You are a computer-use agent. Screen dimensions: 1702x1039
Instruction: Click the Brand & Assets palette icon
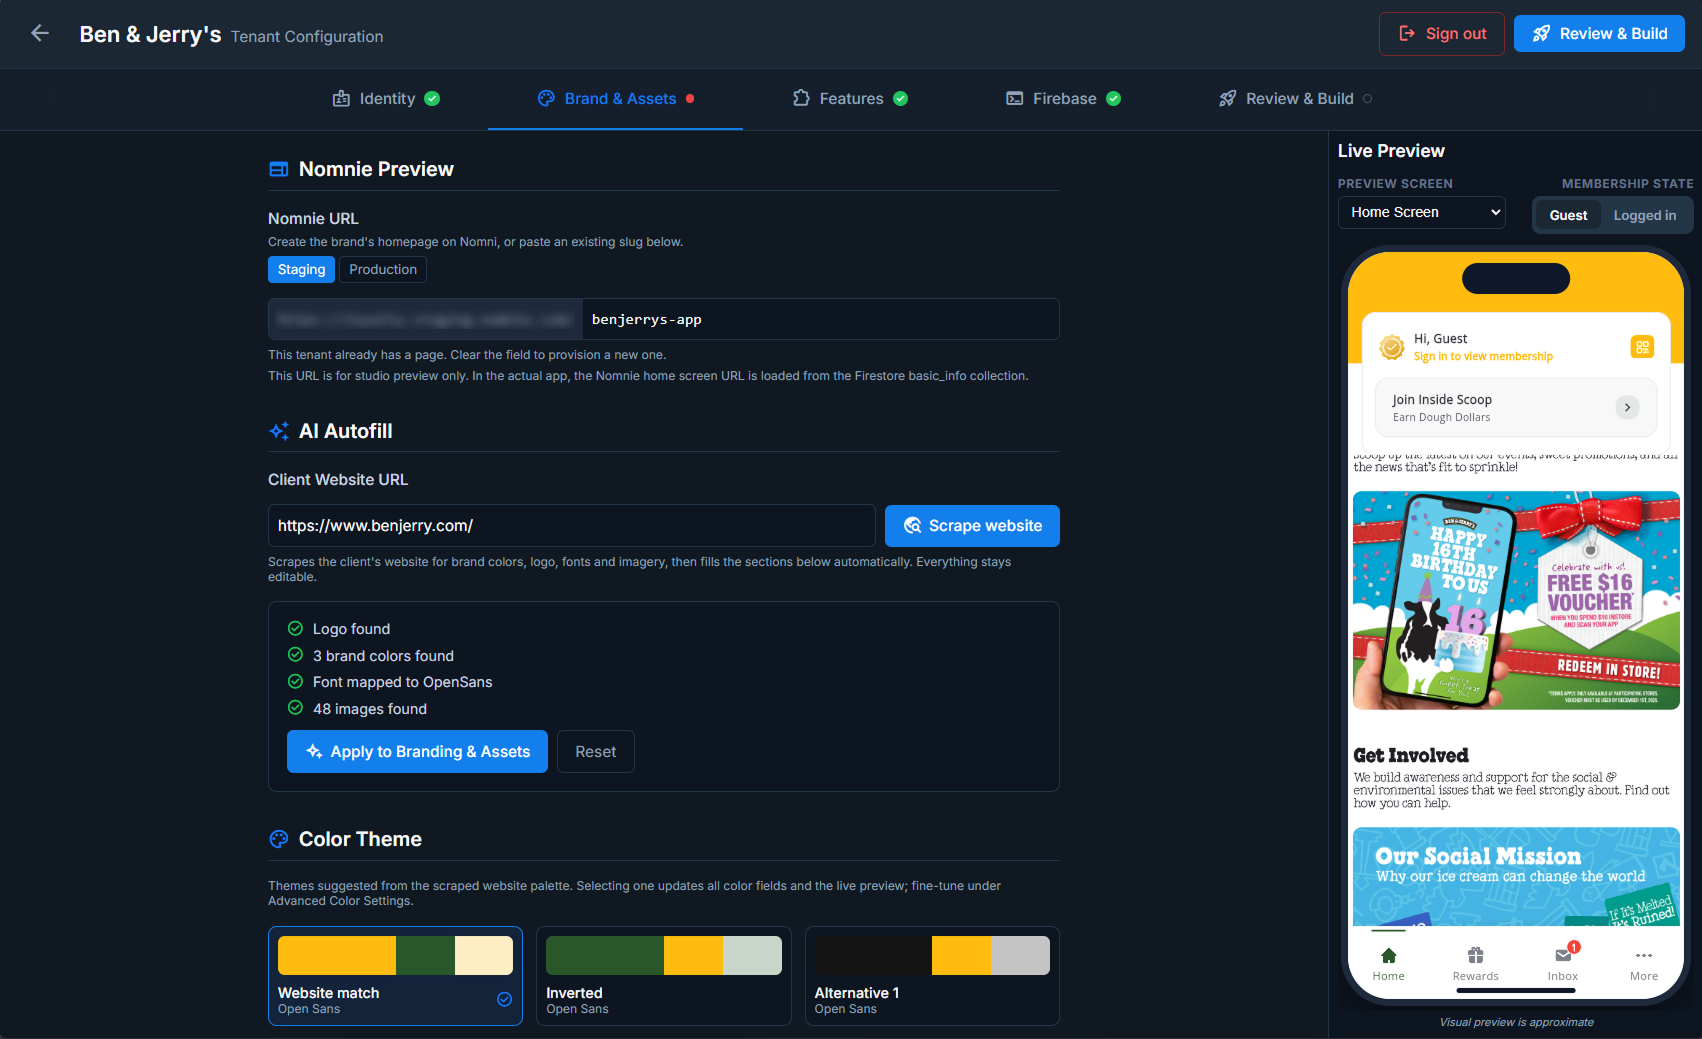(546, 98)
